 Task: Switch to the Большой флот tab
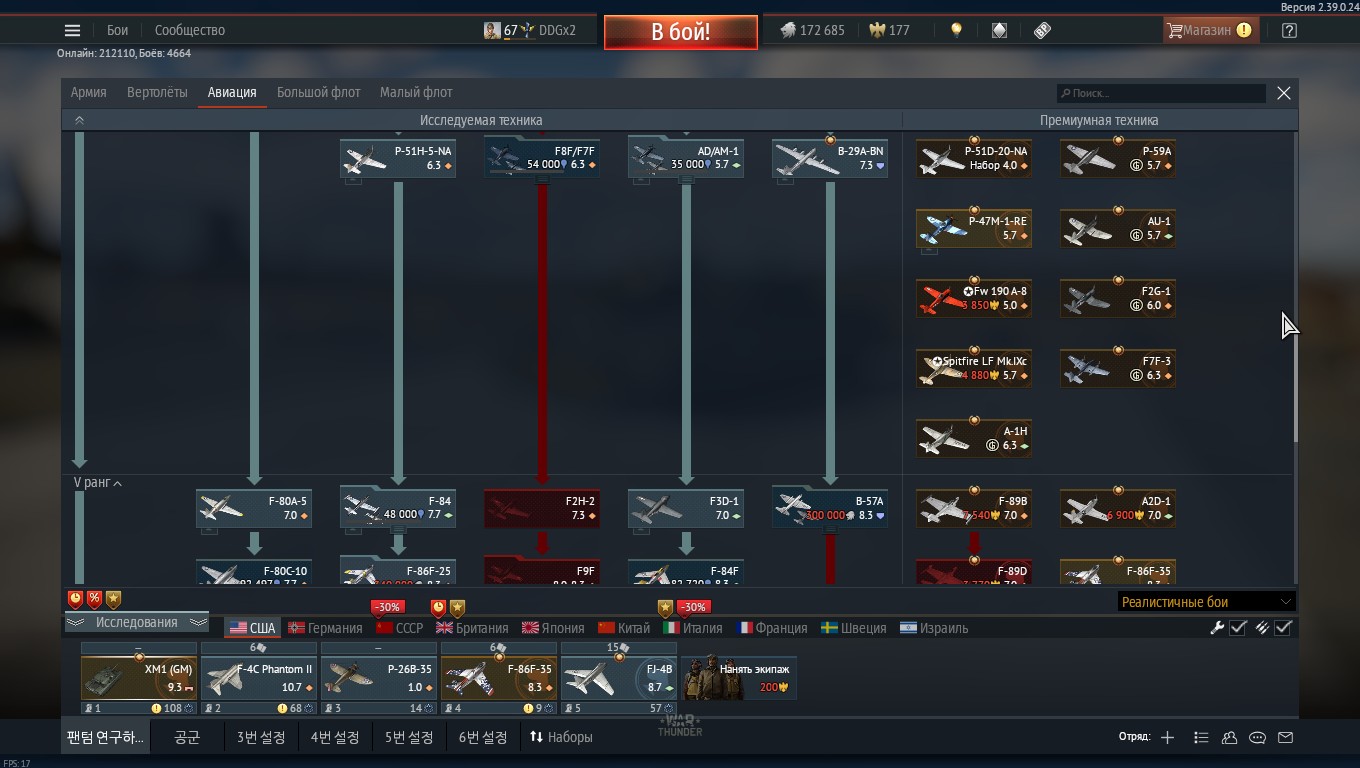(x=318, y=92)
